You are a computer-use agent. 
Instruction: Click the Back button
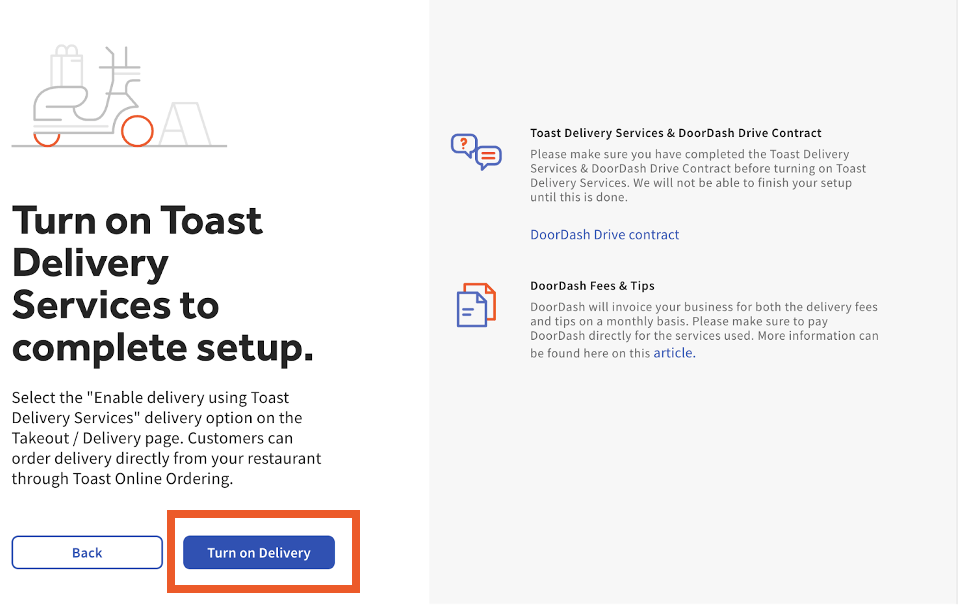click(x=87, y=552)
